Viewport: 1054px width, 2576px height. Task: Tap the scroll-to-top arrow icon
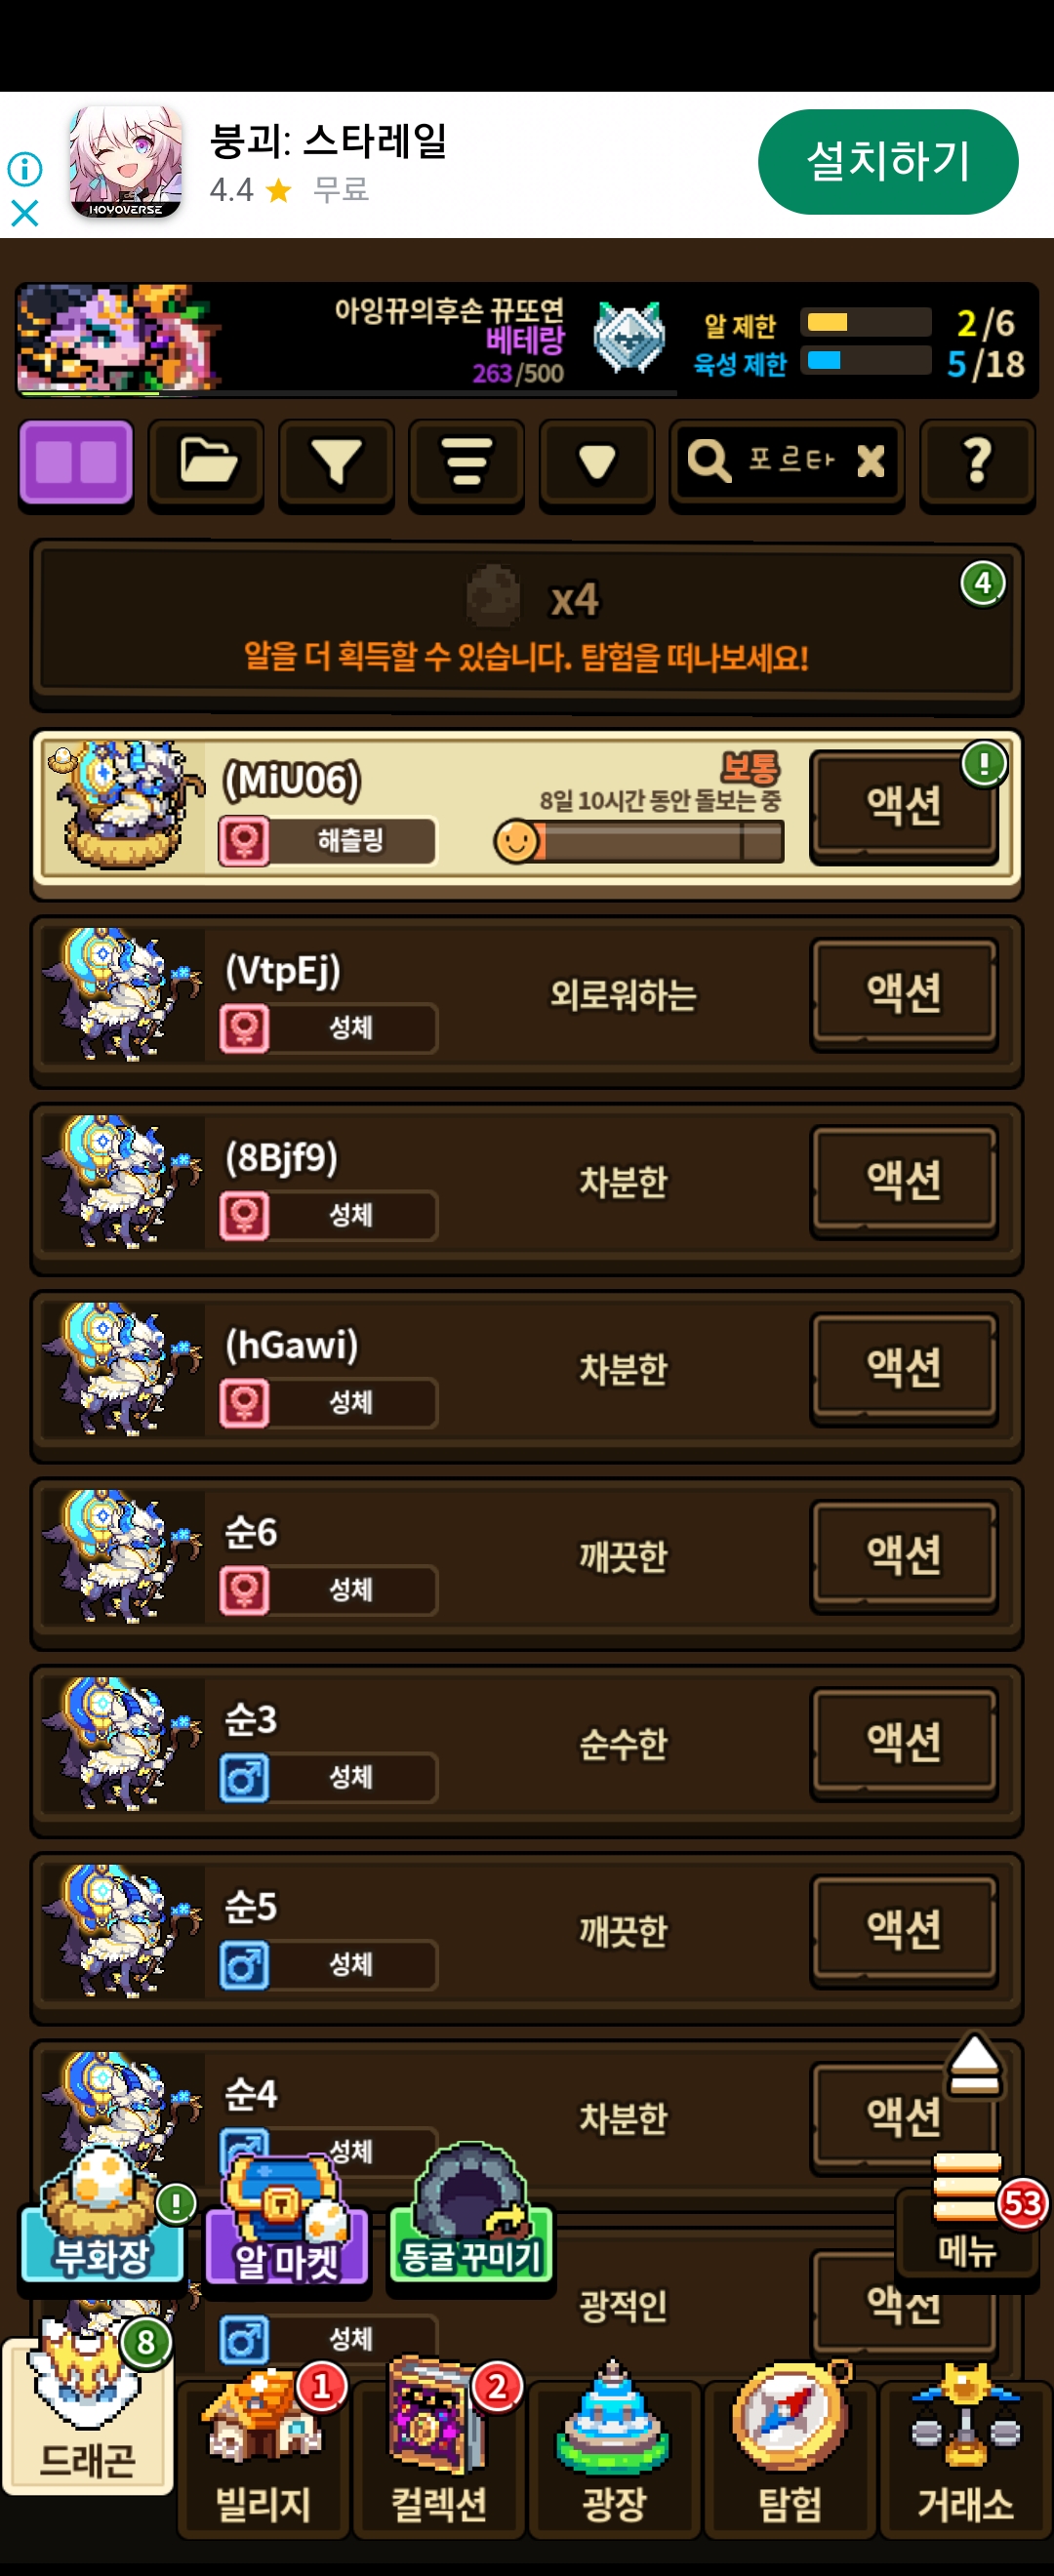coord(974,2065)
